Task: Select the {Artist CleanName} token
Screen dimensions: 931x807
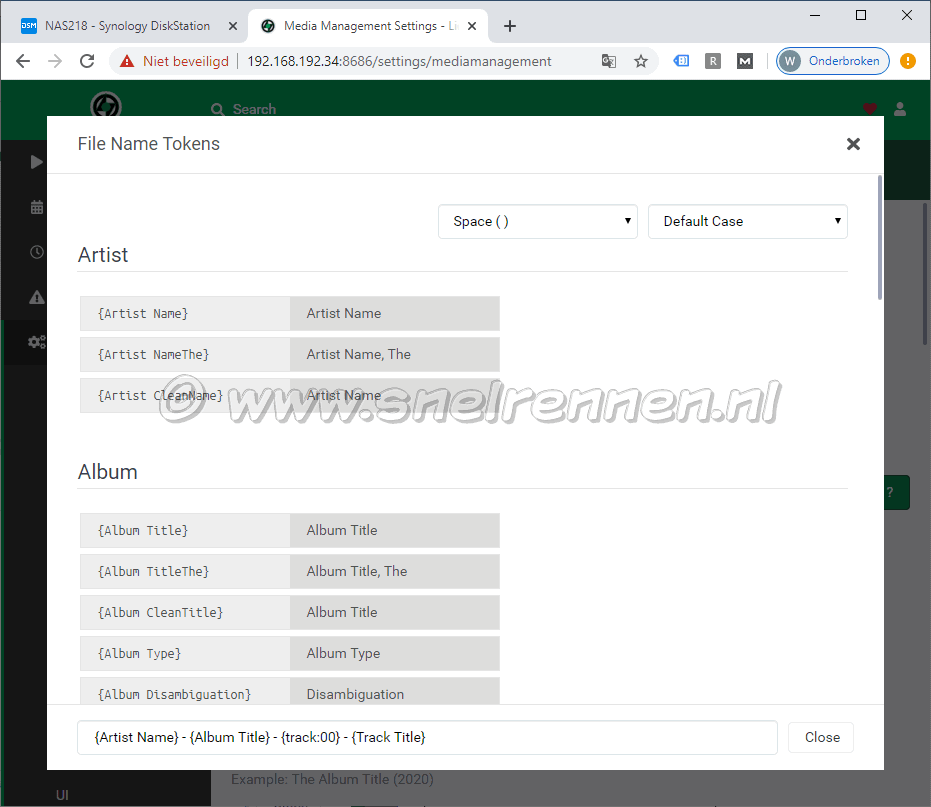Action: [185, 395]
